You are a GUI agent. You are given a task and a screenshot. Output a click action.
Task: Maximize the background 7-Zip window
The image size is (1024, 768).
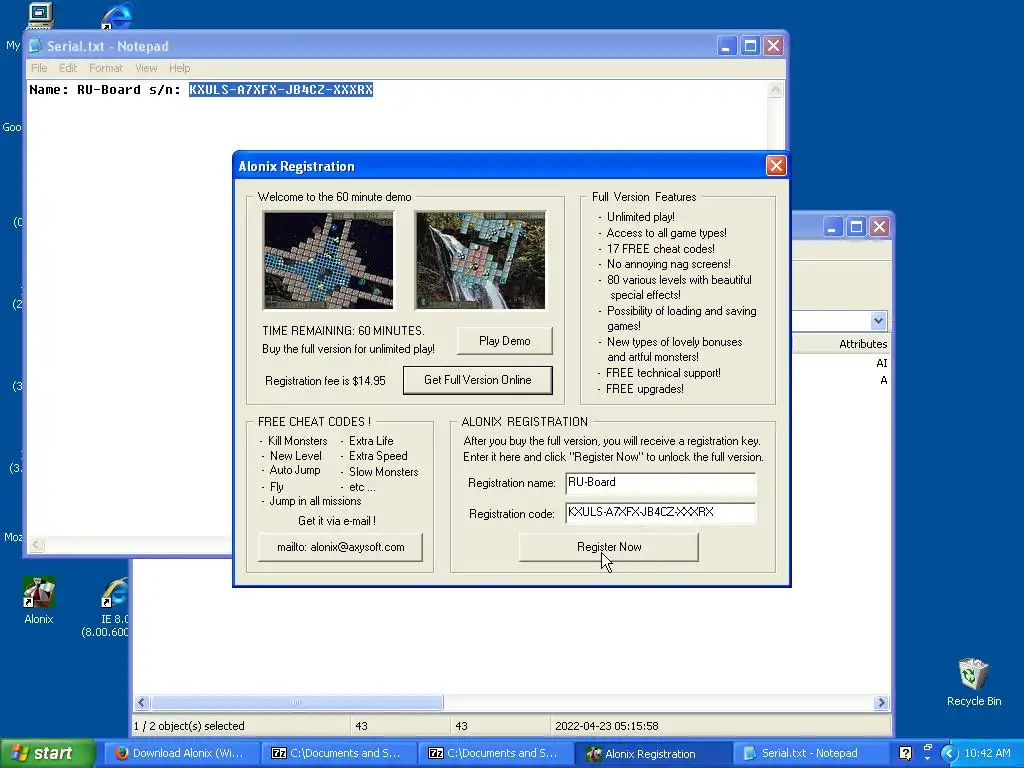tap(856, 227)
